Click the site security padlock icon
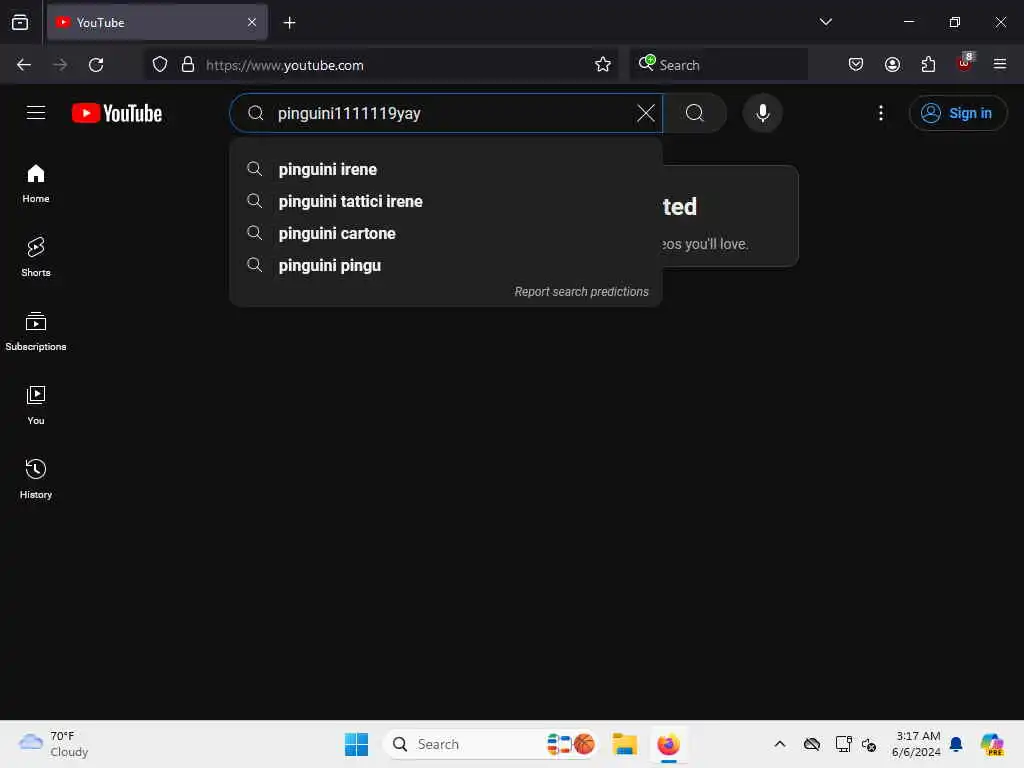 (x=188, y=65)
